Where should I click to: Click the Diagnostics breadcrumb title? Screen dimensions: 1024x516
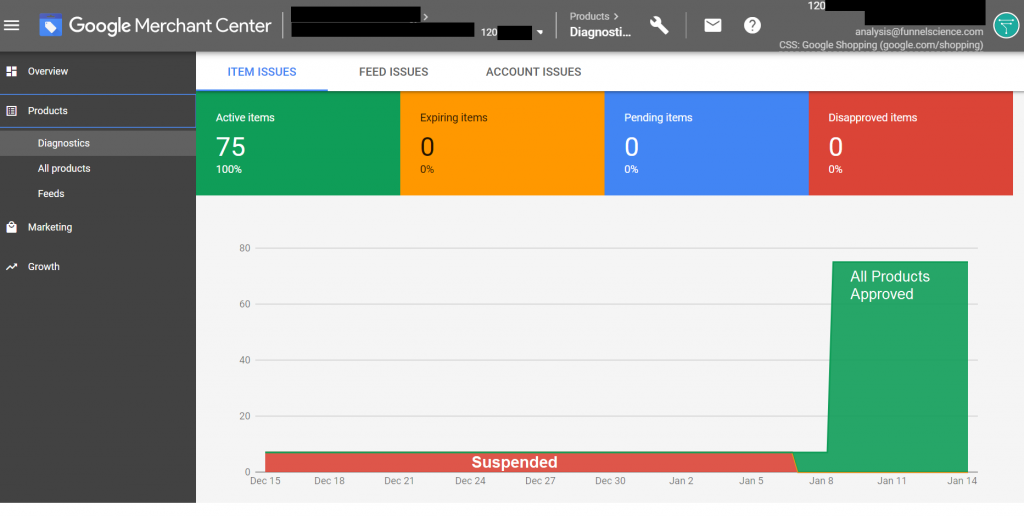tap(600, 31)
